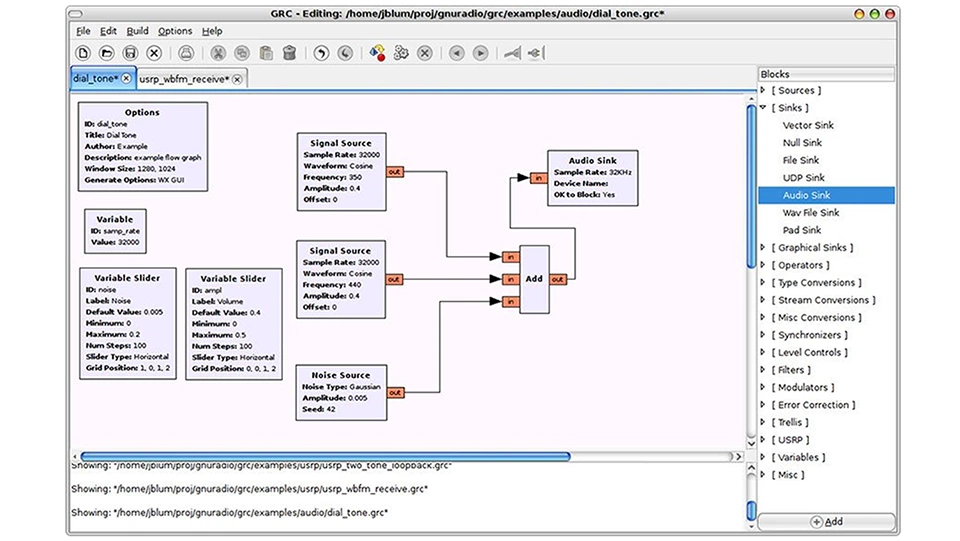Image resolution: width=960 pixels, height=541 pixels.
Task: Click the Execute flow graph gears icon
Action: click(401, 53)
